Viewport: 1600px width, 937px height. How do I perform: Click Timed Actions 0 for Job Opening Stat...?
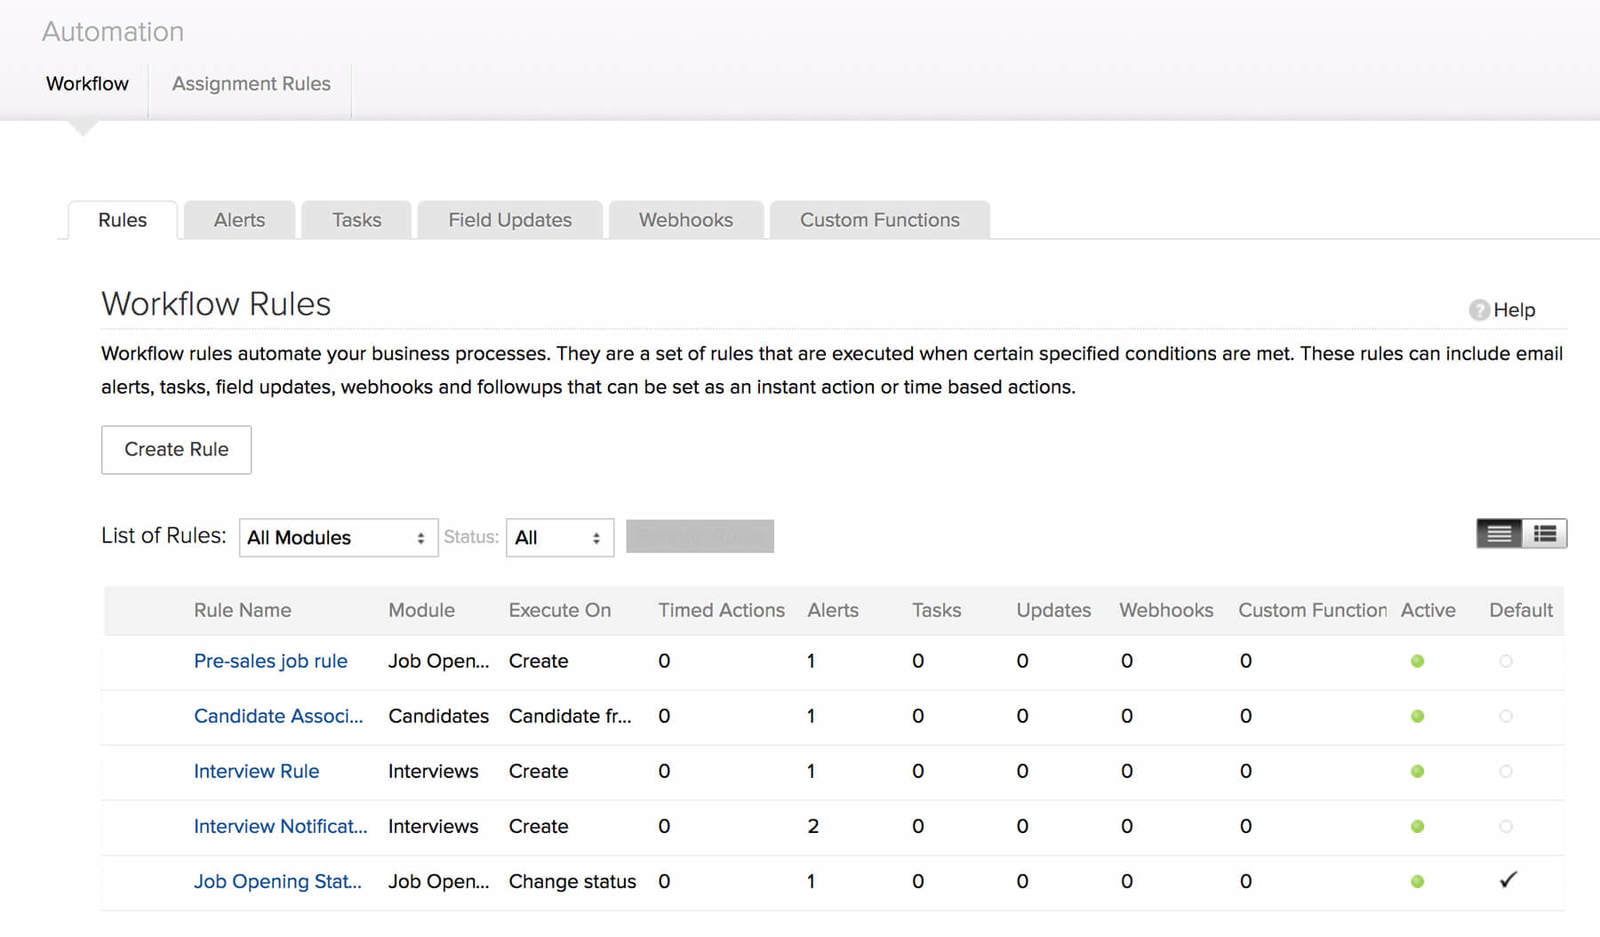664,881
